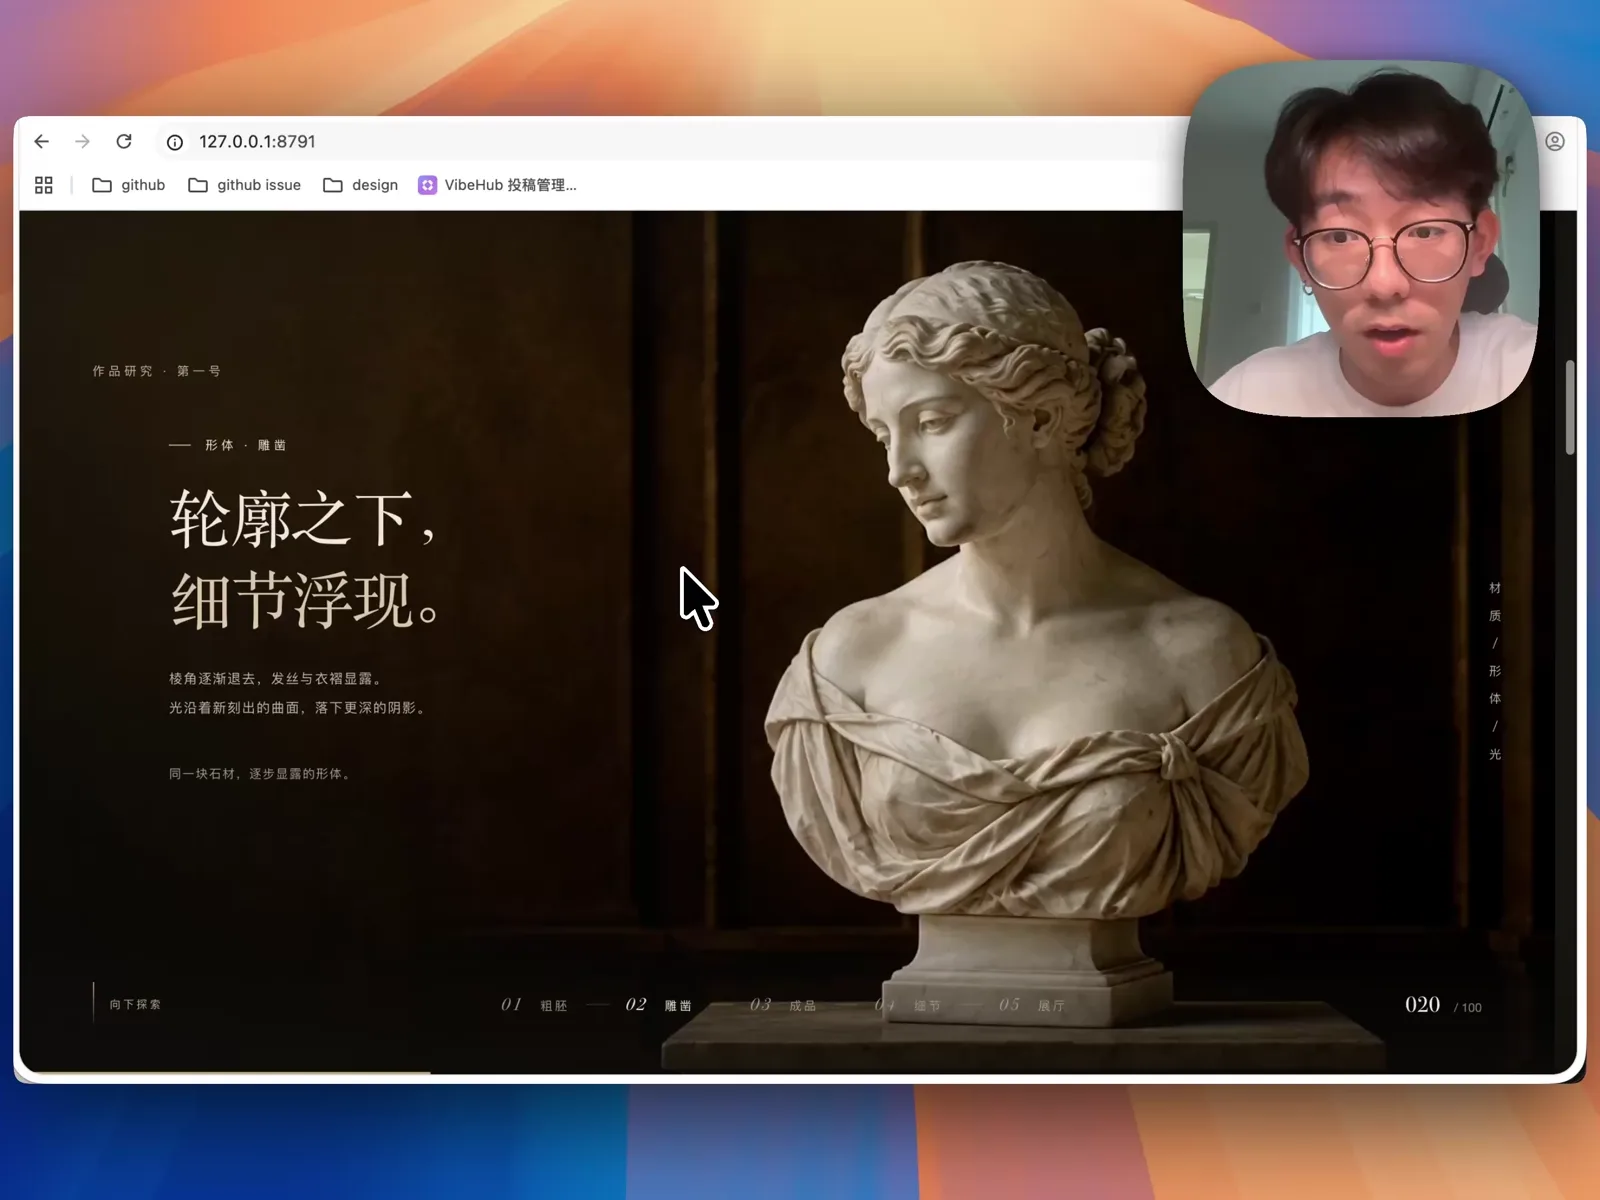Image resolution: width=1600 pixels, height=1200 pixels.
Task: Open the apps grid in bookmarks bar
Action: (x=44, y=185)
